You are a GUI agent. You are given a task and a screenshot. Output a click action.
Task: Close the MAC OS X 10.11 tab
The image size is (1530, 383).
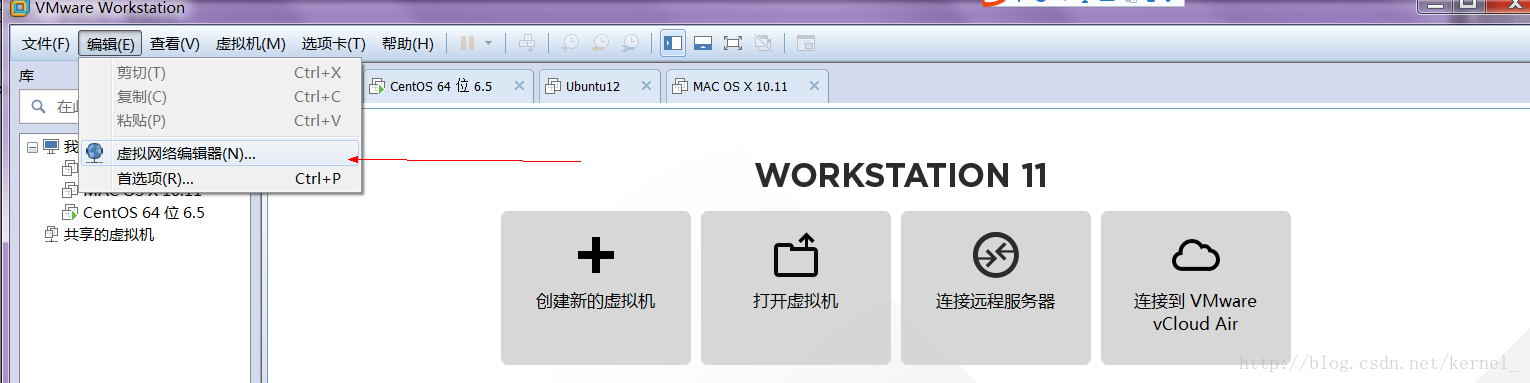point(814,86)
